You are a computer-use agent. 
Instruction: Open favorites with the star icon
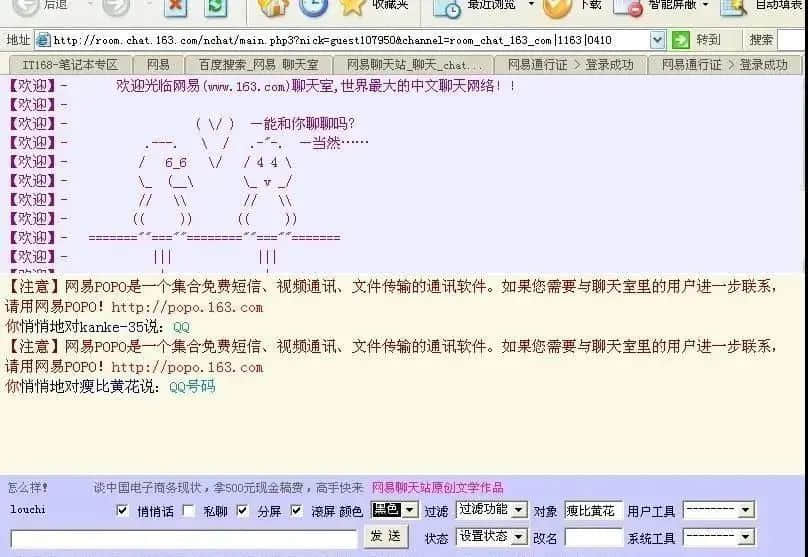coord(353,8)
